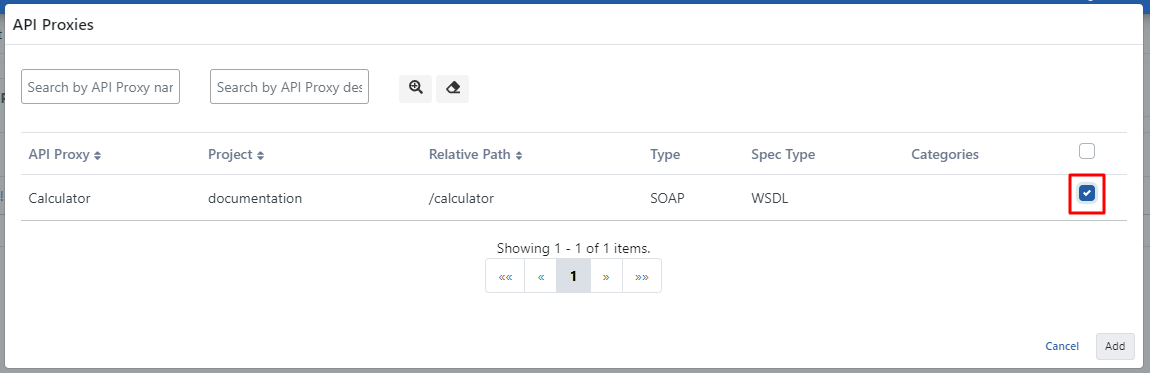Go to next page with single-right arrow
Screen dimensions: 1150x373
pos(607,276)
